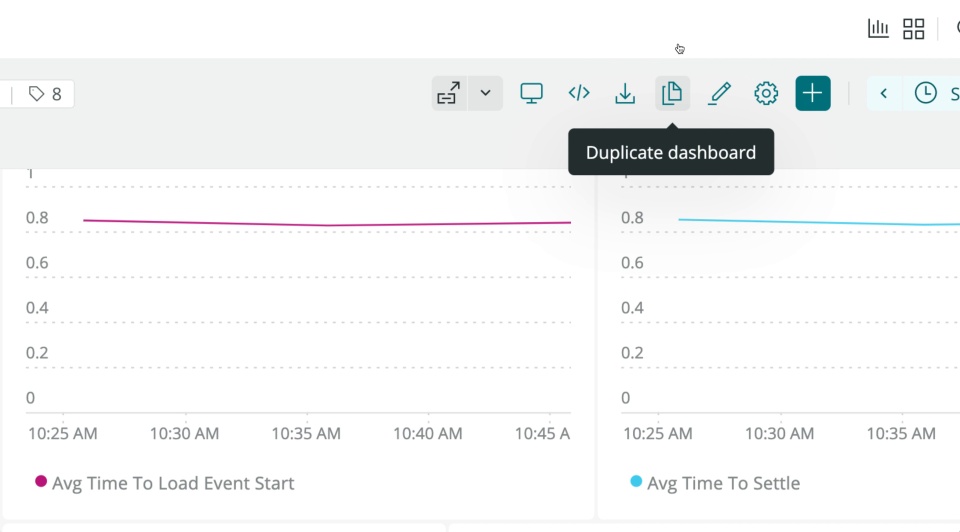Open TV mode monitor icon
This screenshot has height=532, width=960.
(x=531, y=94)
